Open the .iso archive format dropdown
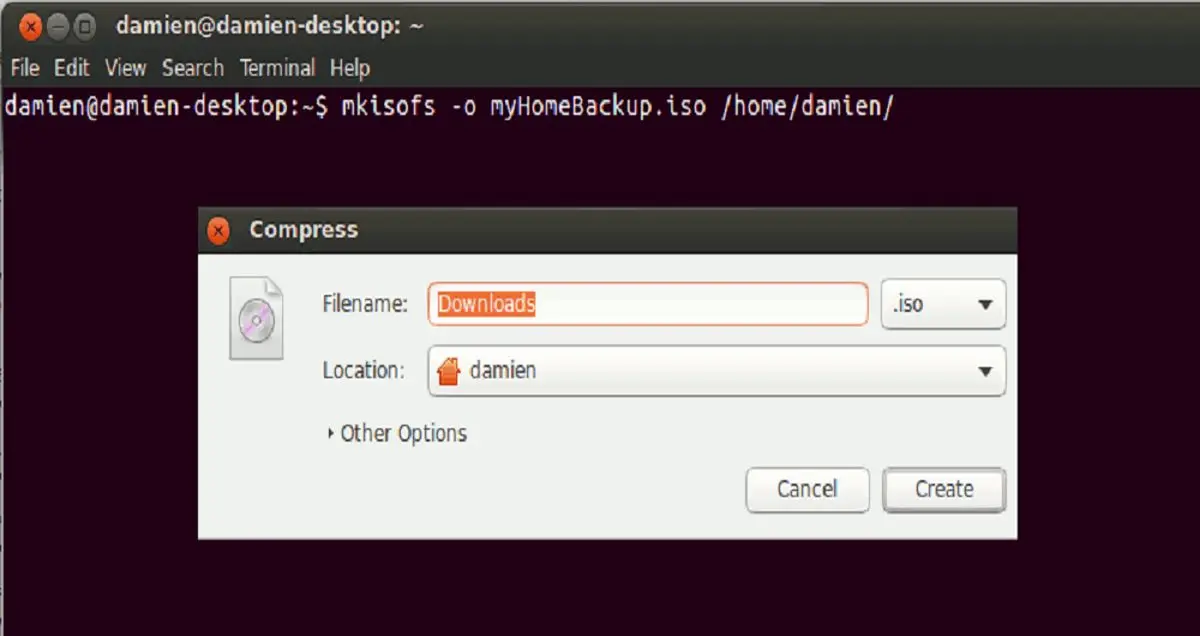The height and width of the screenshot is (636, 1200). (943, 304)
